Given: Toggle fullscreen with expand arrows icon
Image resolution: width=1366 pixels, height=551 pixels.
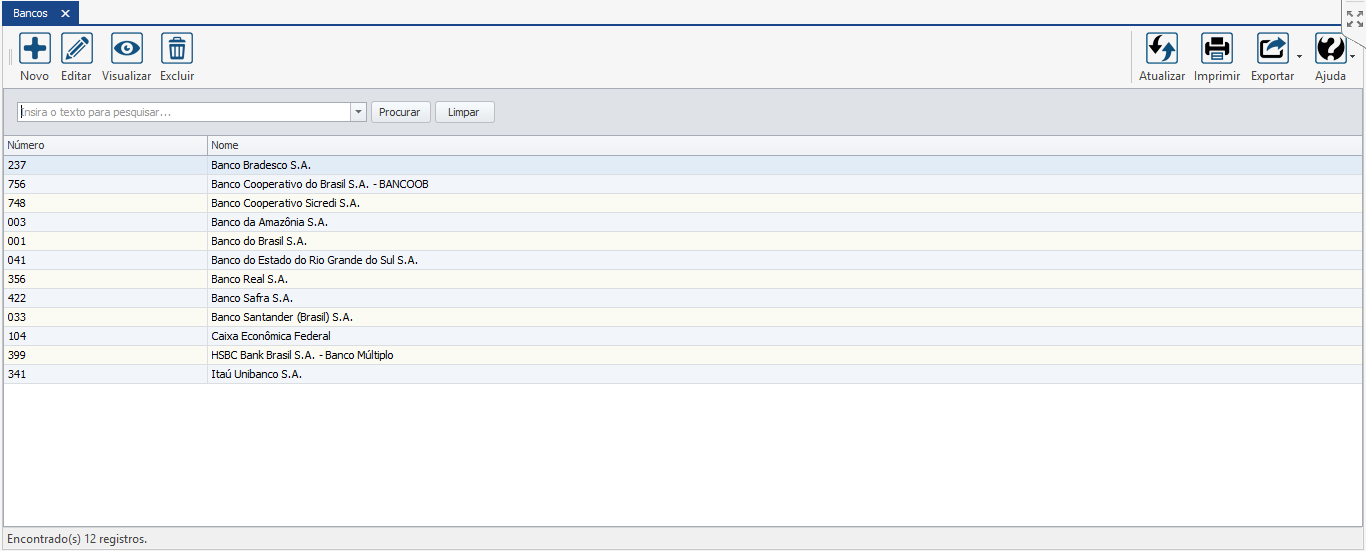Looking at the screenshot, I should (x=1354, y=18).
